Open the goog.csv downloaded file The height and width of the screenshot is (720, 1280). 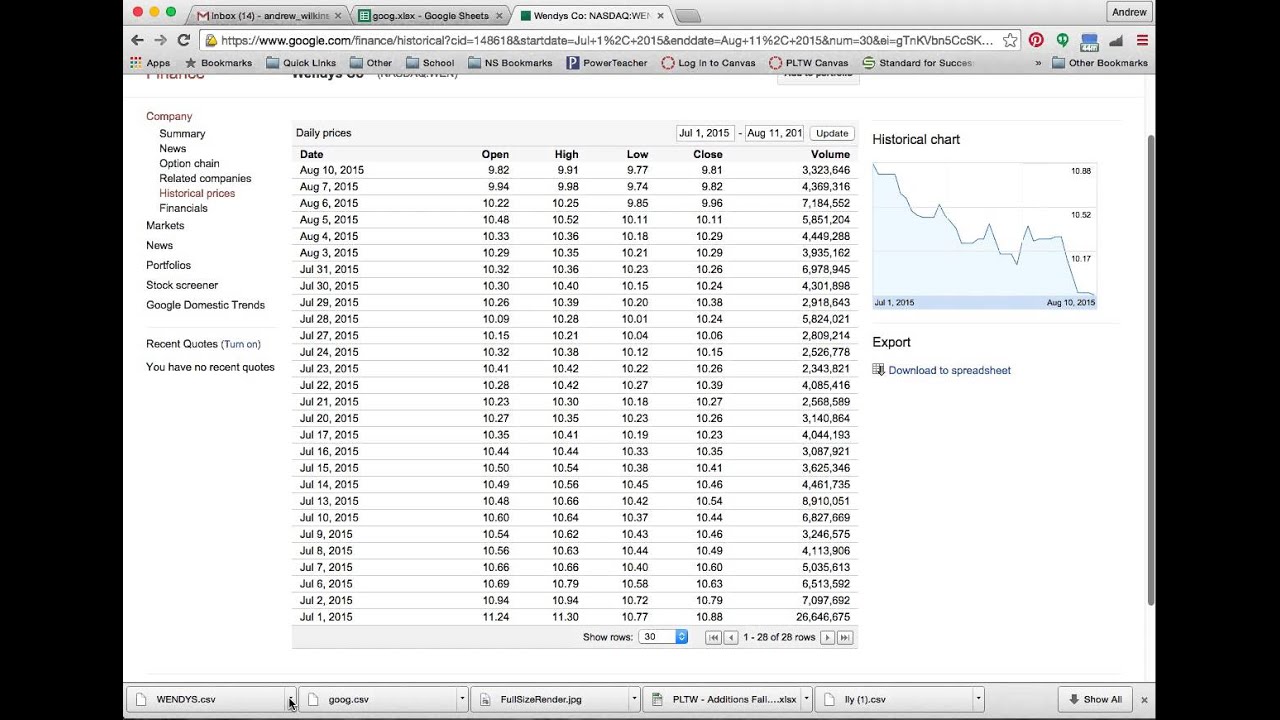pos(377,699)
